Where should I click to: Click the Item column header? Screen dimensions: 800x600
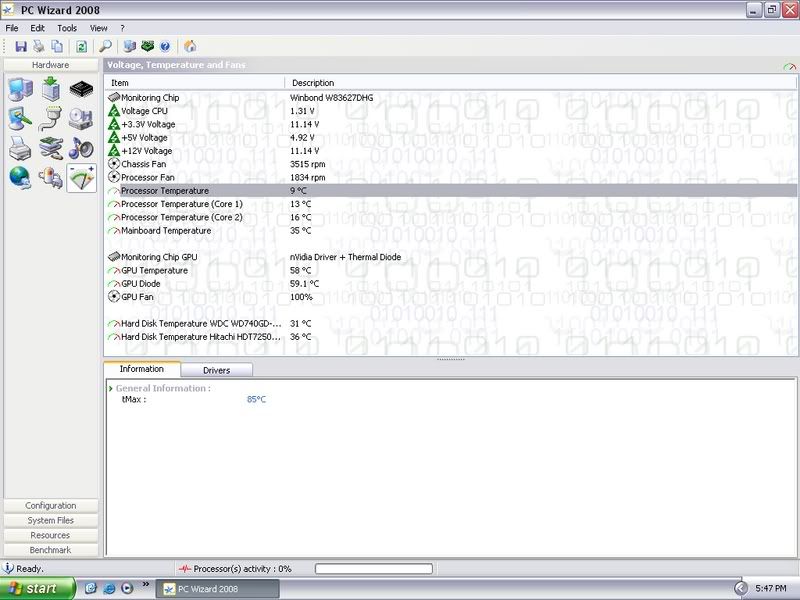[194, 83]
